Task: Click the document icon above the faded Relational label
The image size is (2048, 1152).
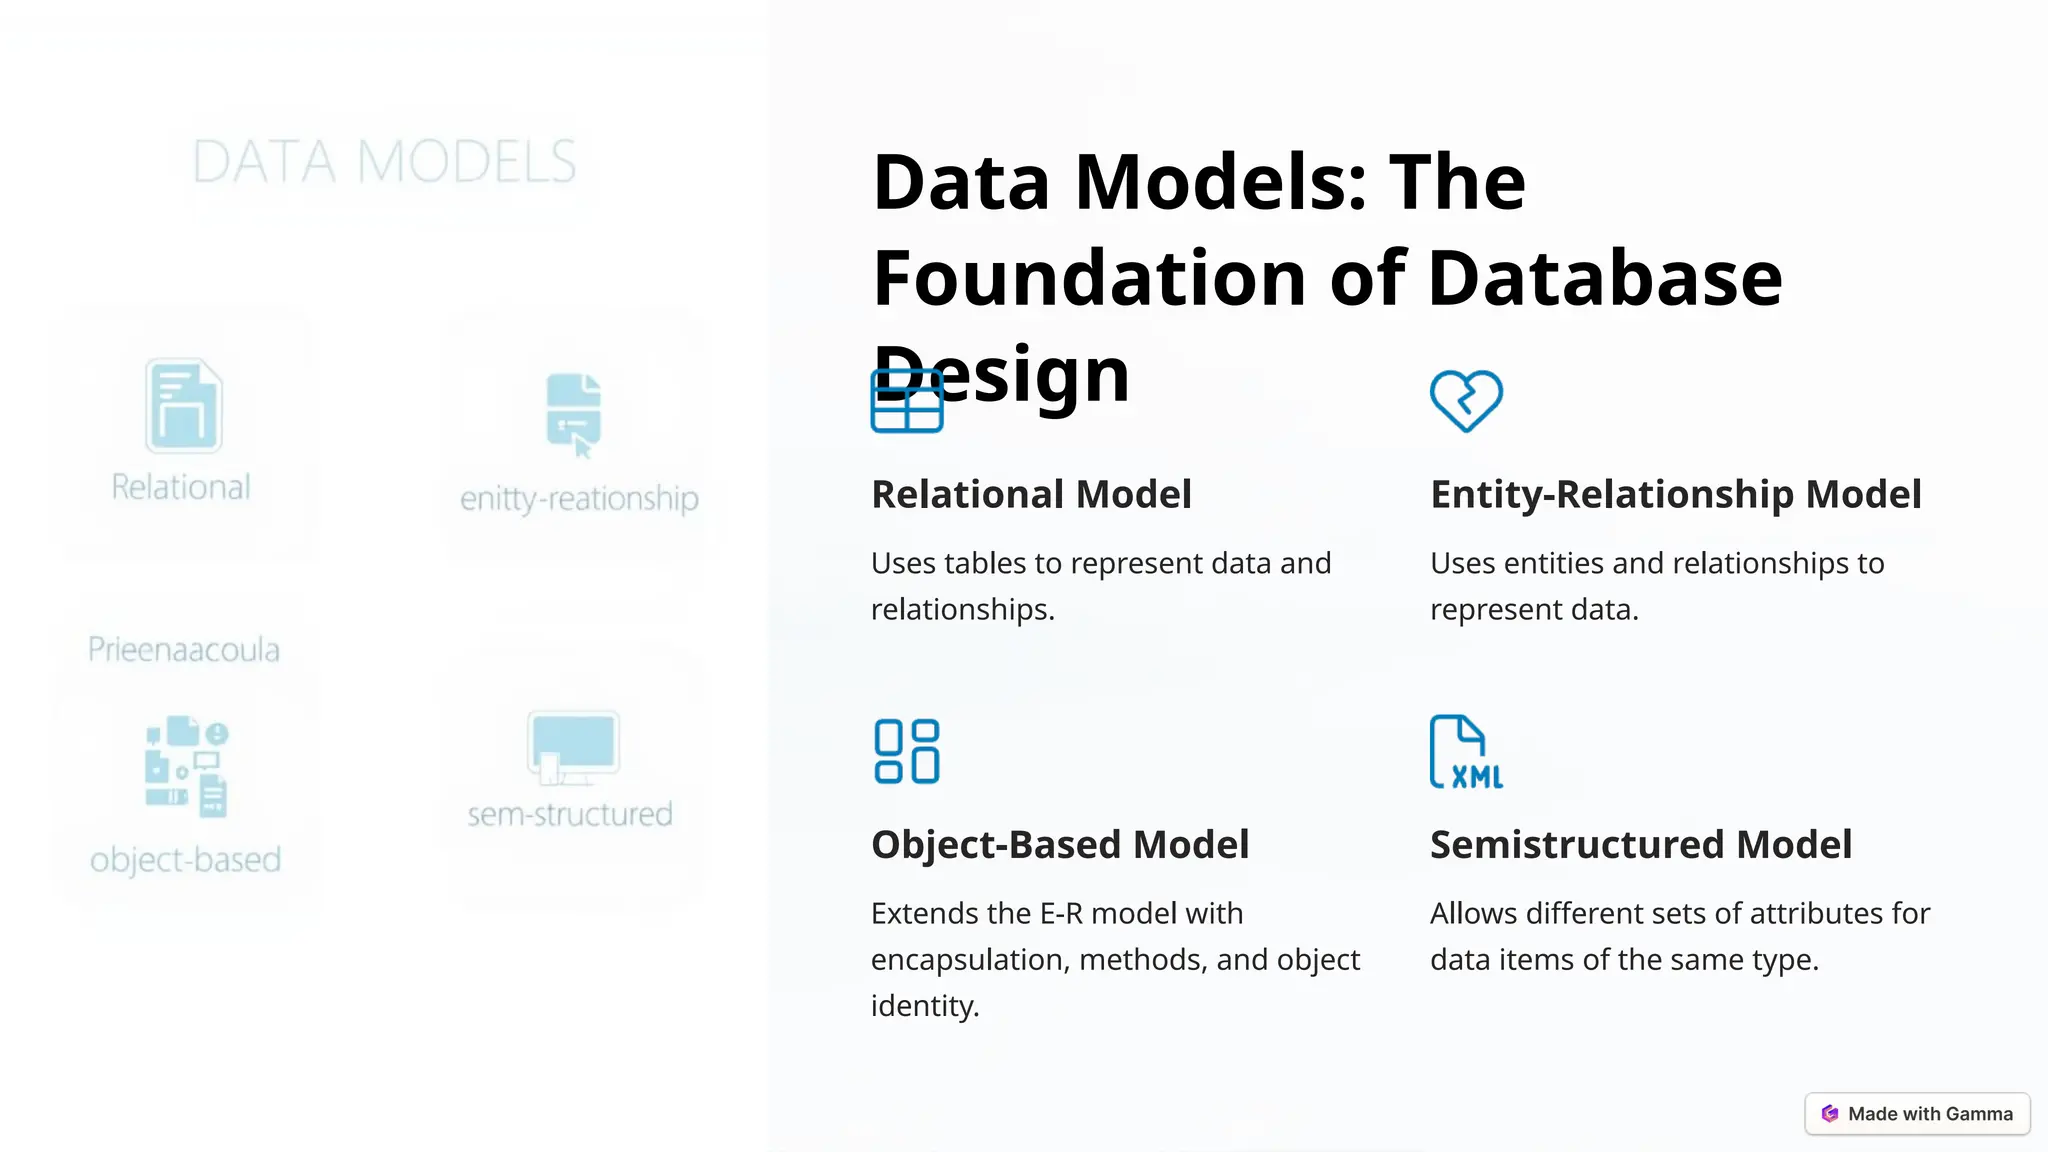Action: point(183,406)
